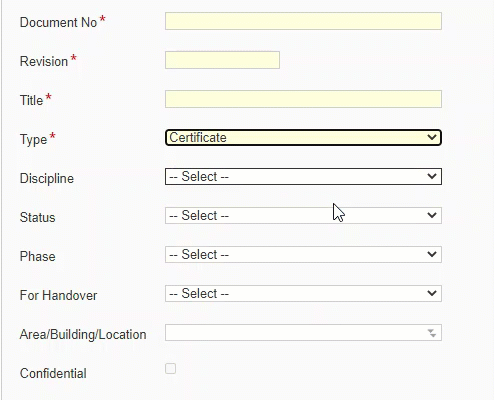Click the Document No label
Screen dimensions: 494x400
point(58,22)
